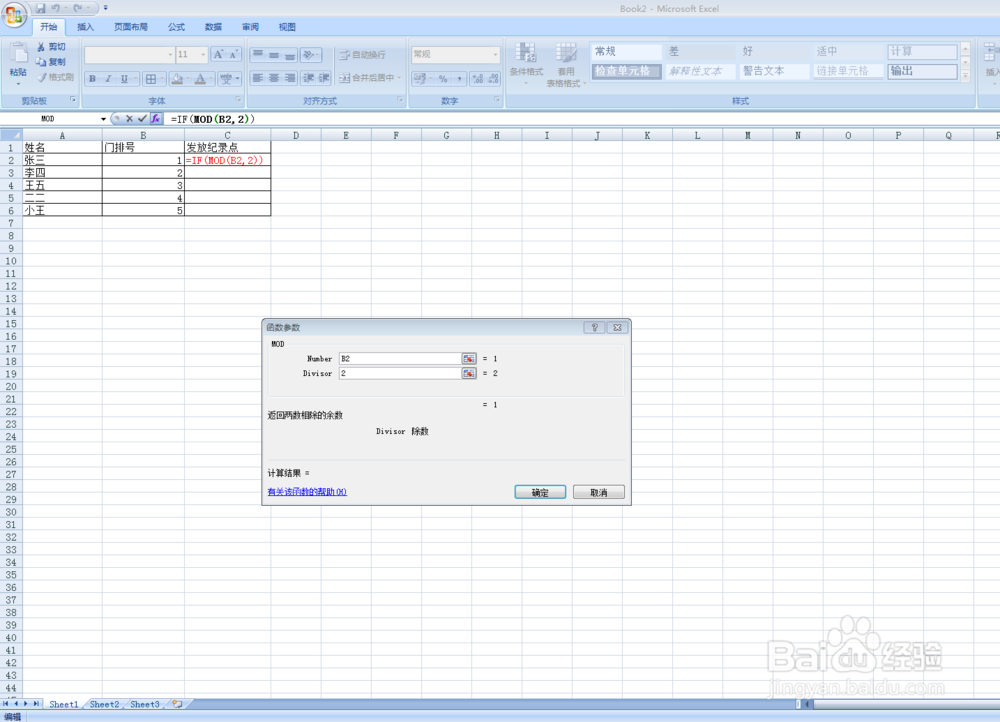Open the 视图 ribbon tab
This screenshot has height=722, width=1000.
(x=287, y=27)
